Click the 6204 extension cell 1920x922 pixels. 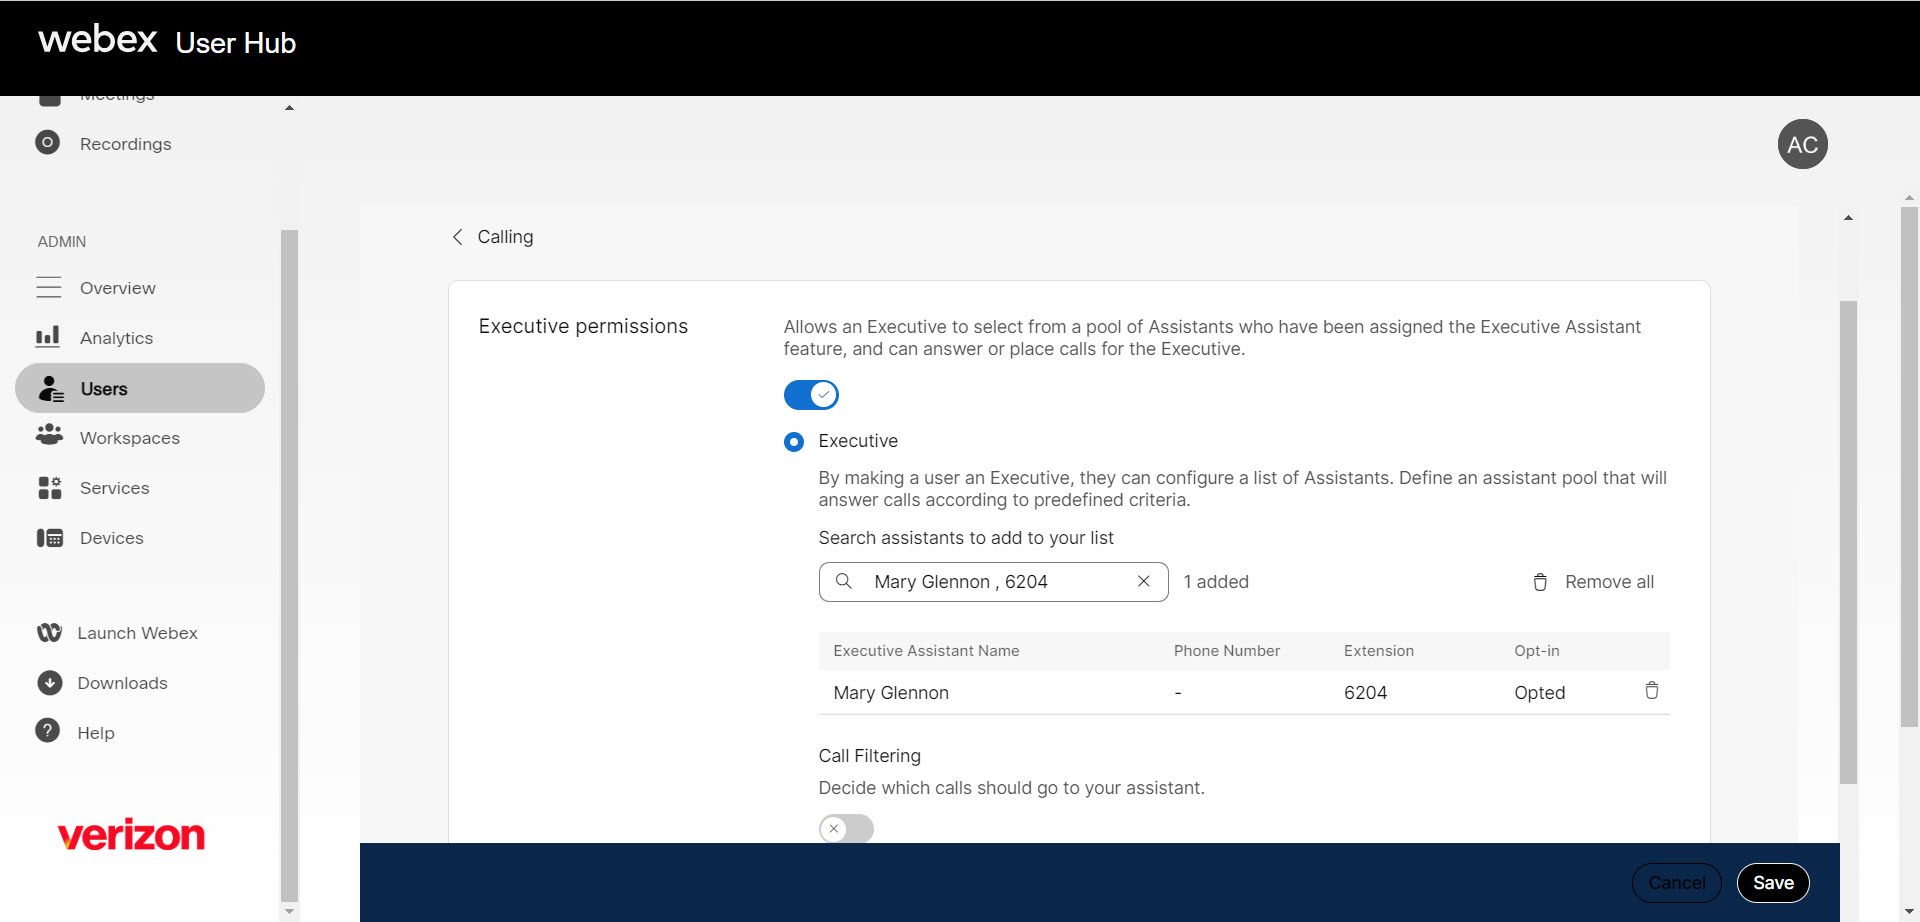click(1365, 693)
